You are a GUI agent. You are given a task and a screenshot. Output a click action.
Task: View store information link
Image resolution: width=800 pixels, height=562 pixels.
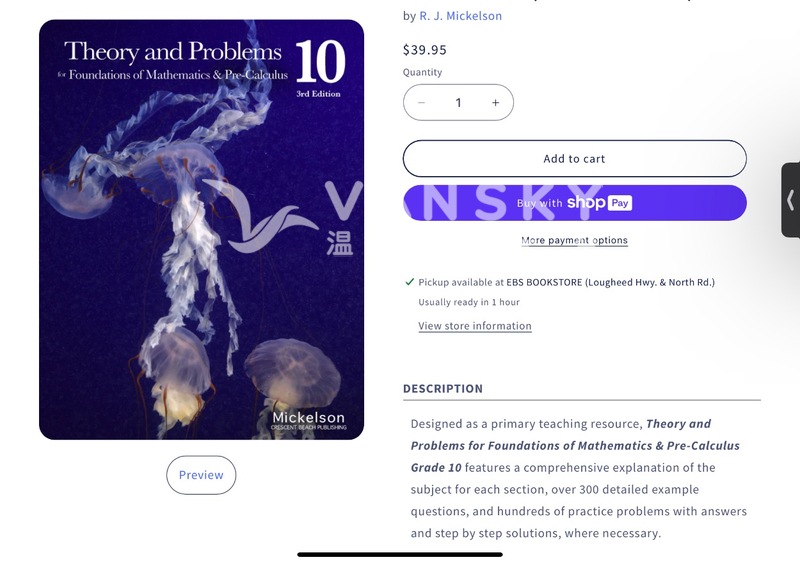475,326
